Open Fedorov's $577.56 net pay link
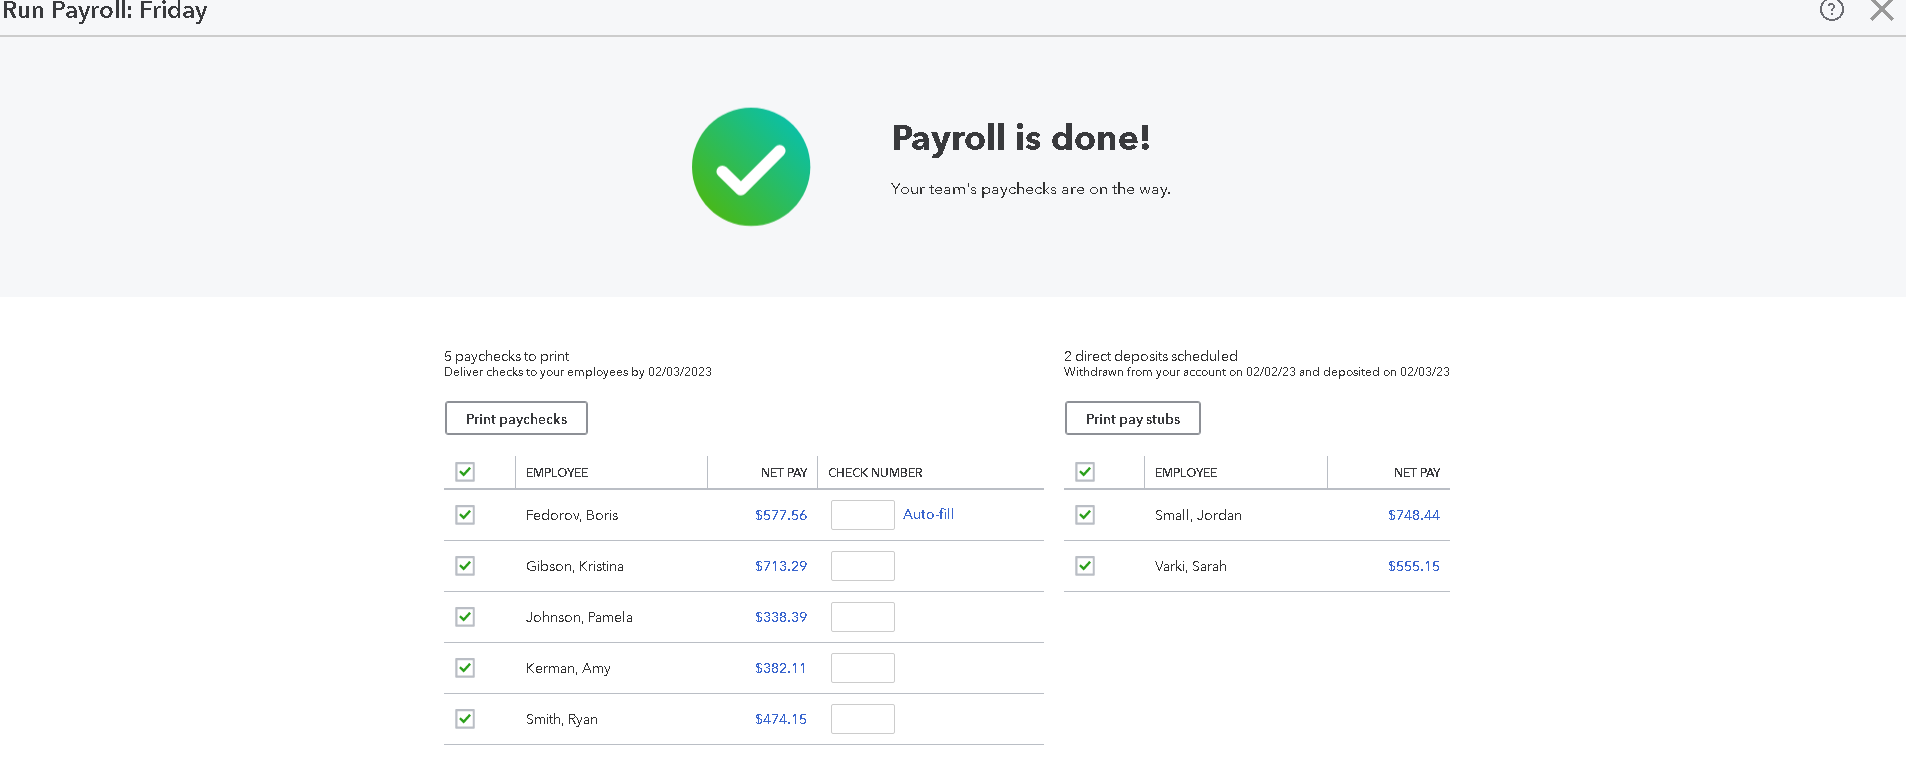The height and width of the screenshot is (778, 1906). 780,515
